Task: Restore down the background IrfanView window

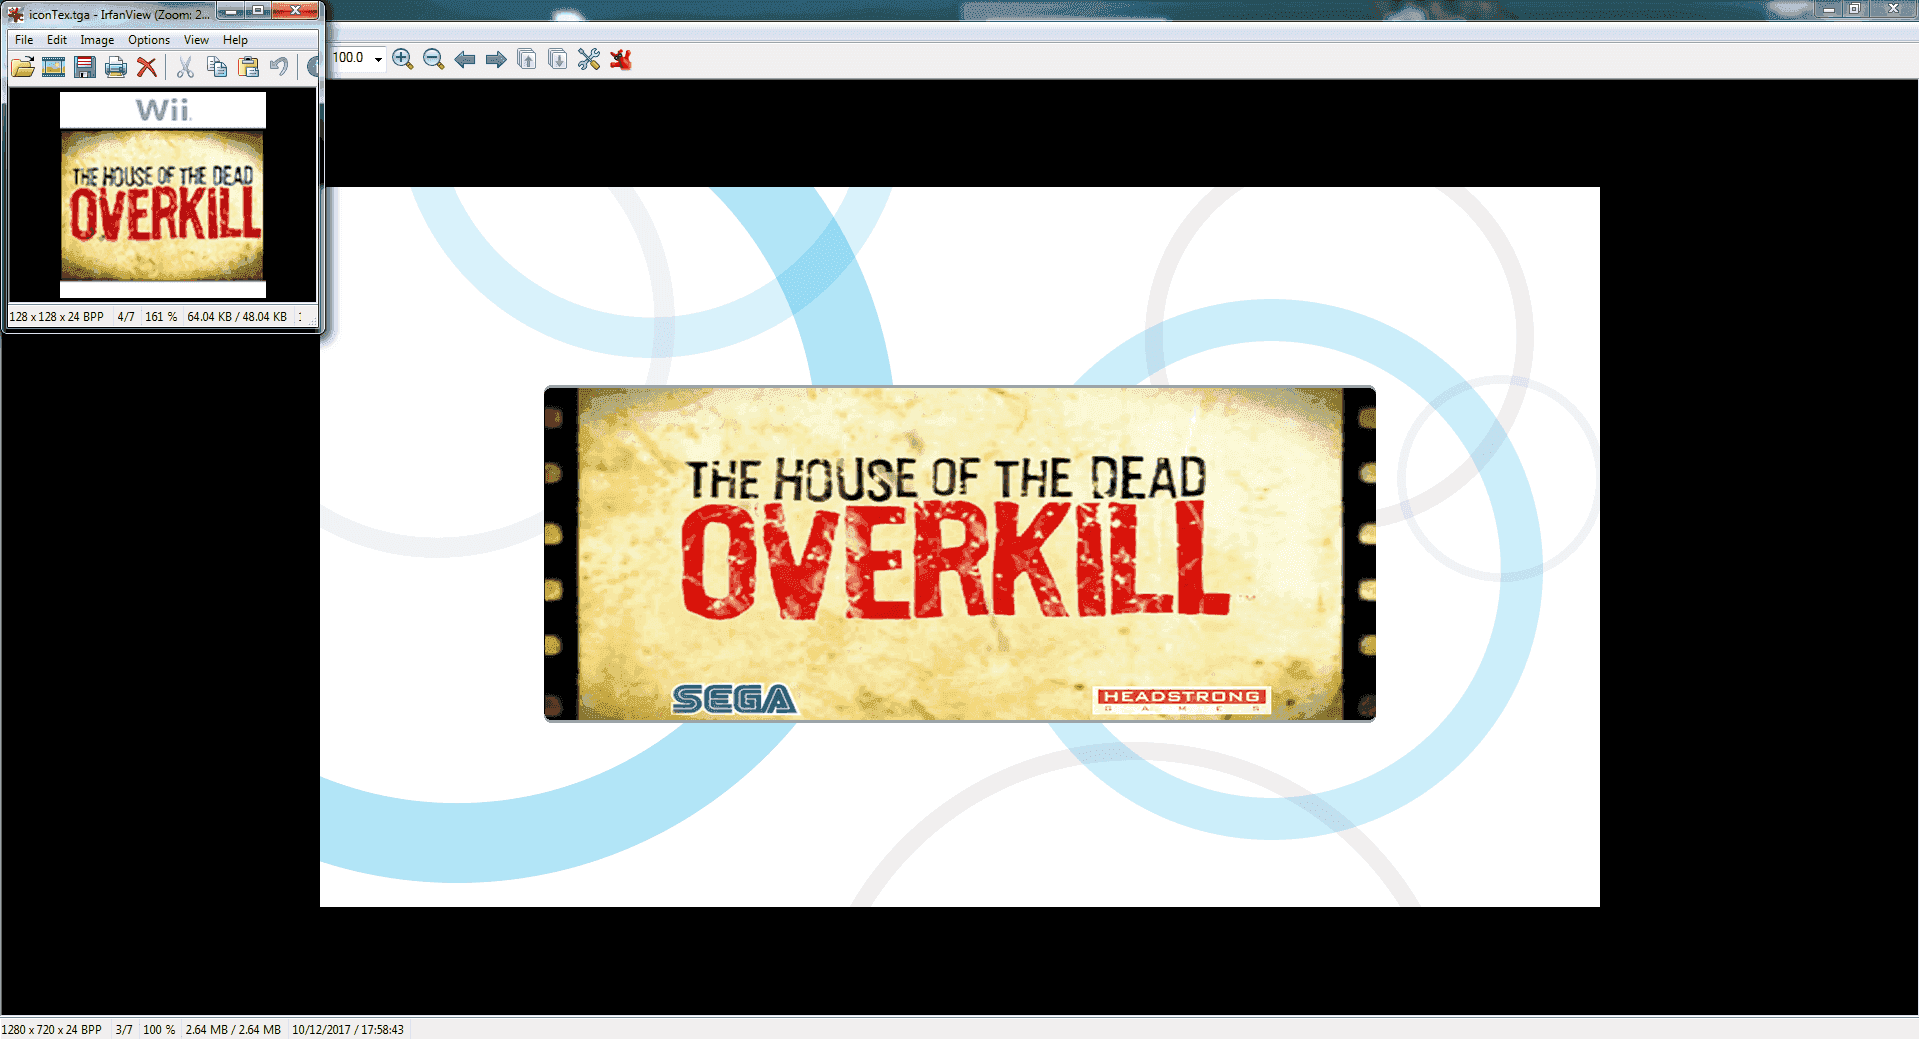Action: (1854, 8)
